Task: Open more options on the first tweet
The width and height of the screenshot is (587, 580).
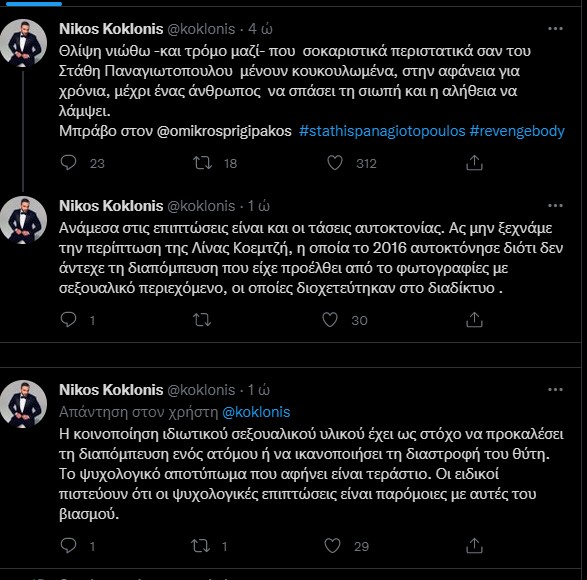Action: [x=555, y=29]
